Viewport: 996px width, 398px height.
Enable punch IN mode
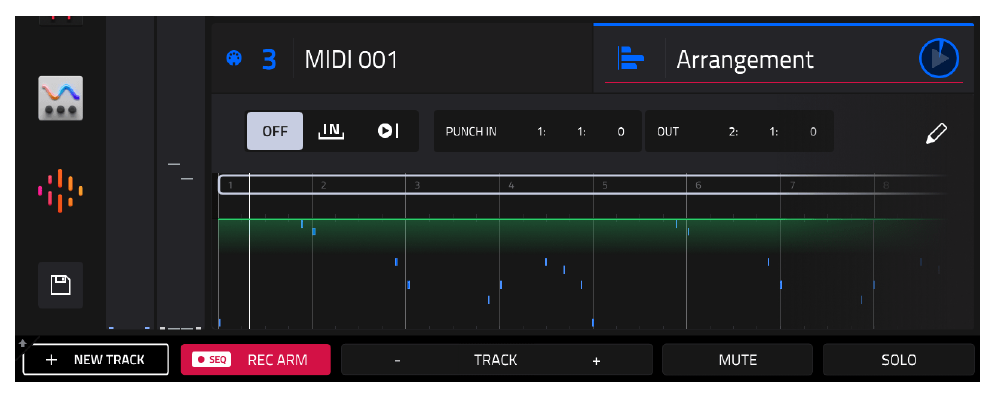331,131
